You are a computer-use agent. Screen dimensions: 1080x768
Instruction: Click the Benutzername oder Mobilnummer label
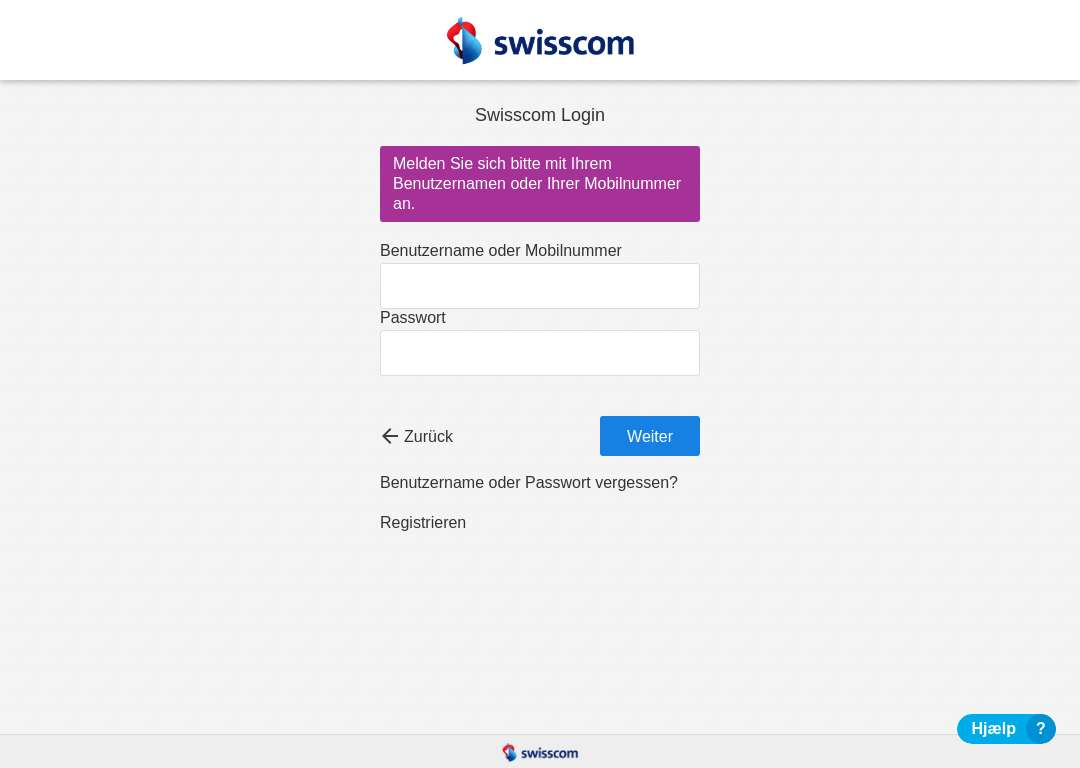pyautogui.click(x=501, y=251)
